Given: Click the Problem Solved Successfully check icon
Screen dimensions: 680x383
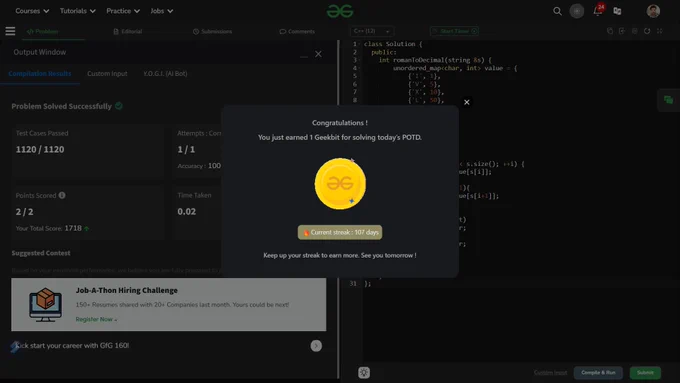Looking at the screenshot, I should (119, 106).
